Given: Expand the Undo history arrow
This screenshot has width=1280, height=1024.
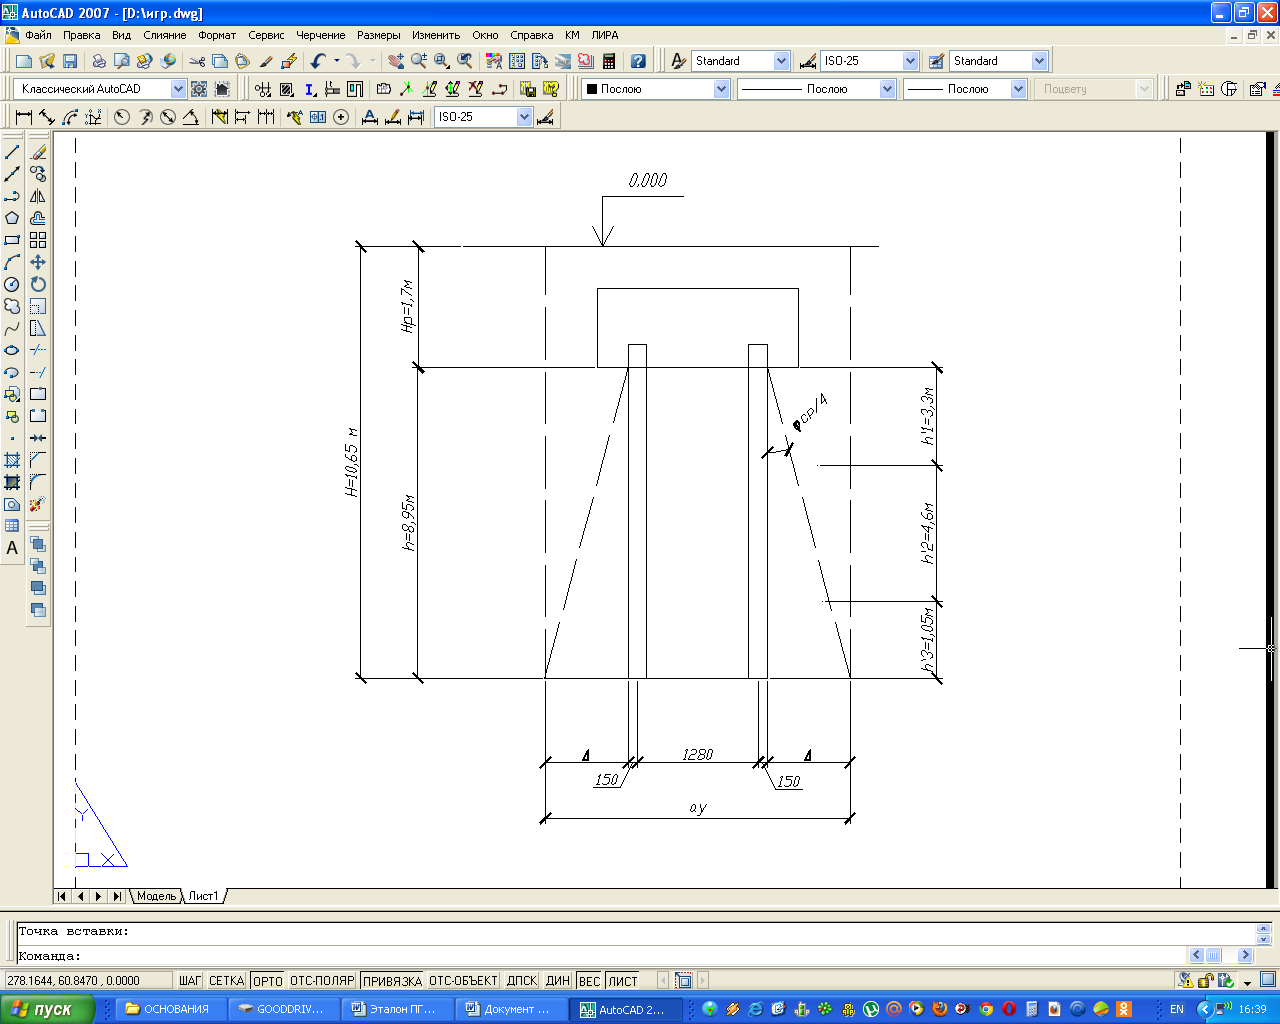Looking at the screenshot, I should click(337, 61).
